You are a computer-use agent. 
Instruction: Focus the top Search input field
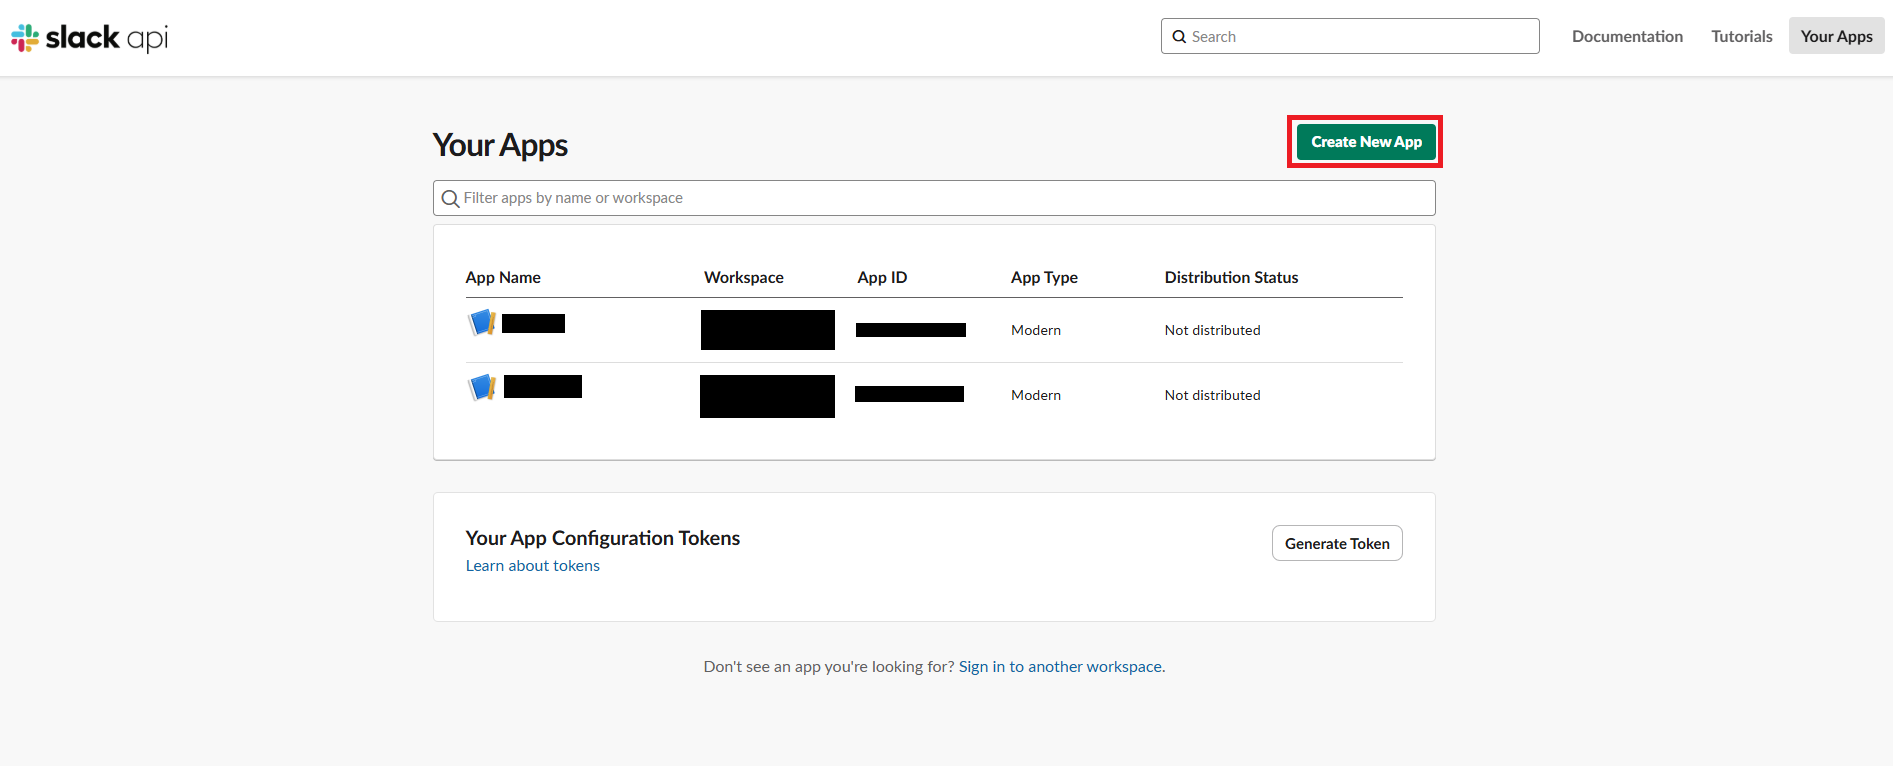coord(1350,36)
